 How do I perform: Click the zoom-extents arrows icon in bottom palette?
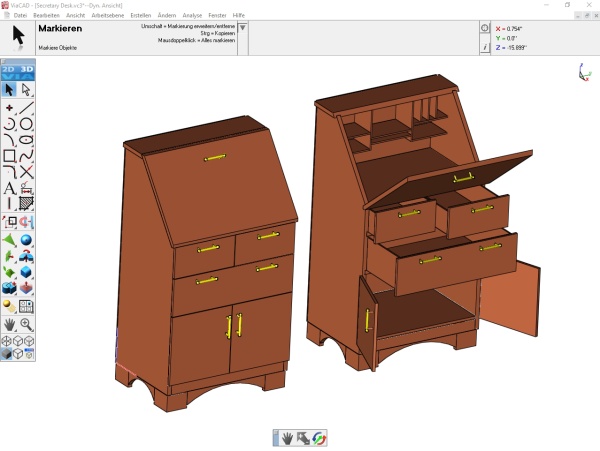pos(303,438)
